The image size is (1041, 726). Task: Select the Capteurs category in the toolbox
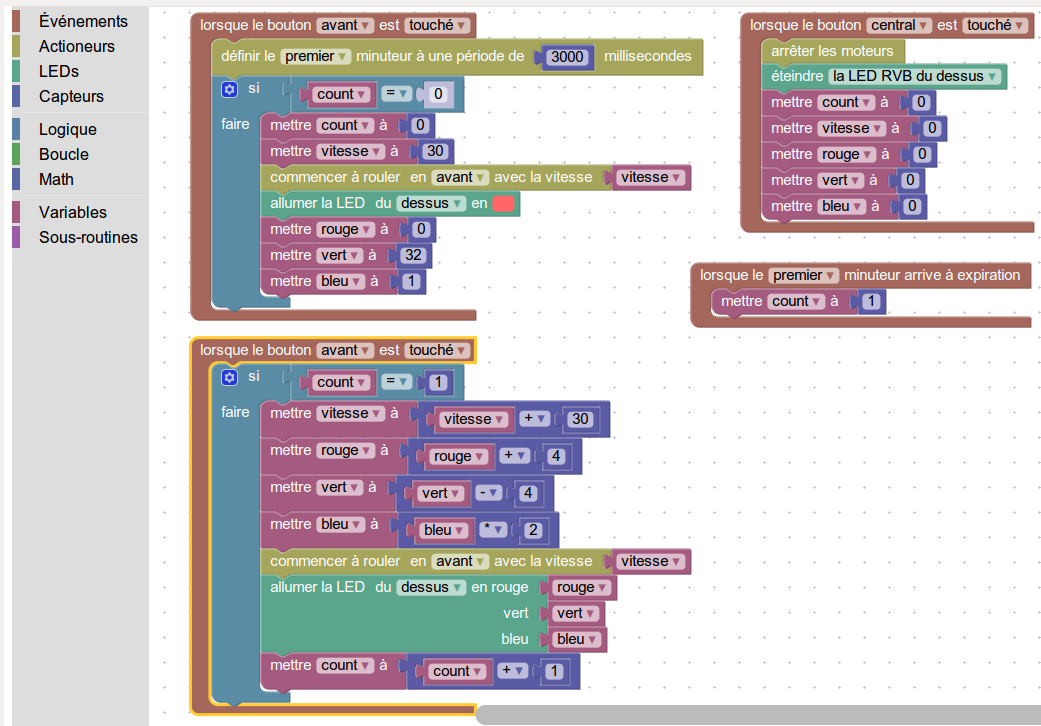(71, 96)
